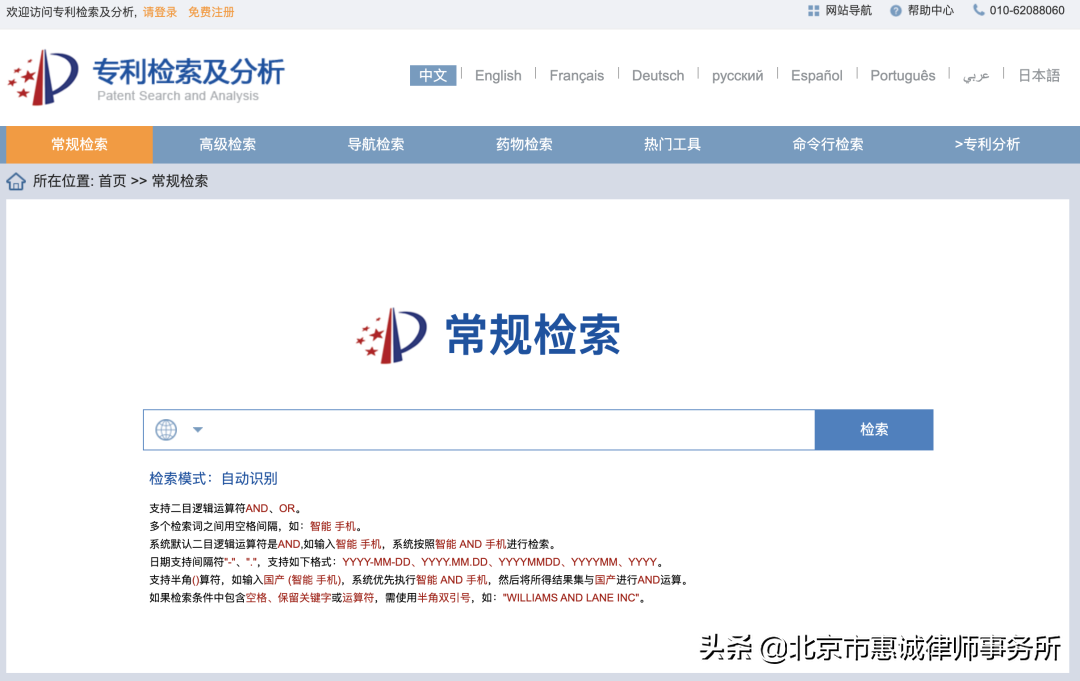Open the >专利分析 section

[987, 145]
